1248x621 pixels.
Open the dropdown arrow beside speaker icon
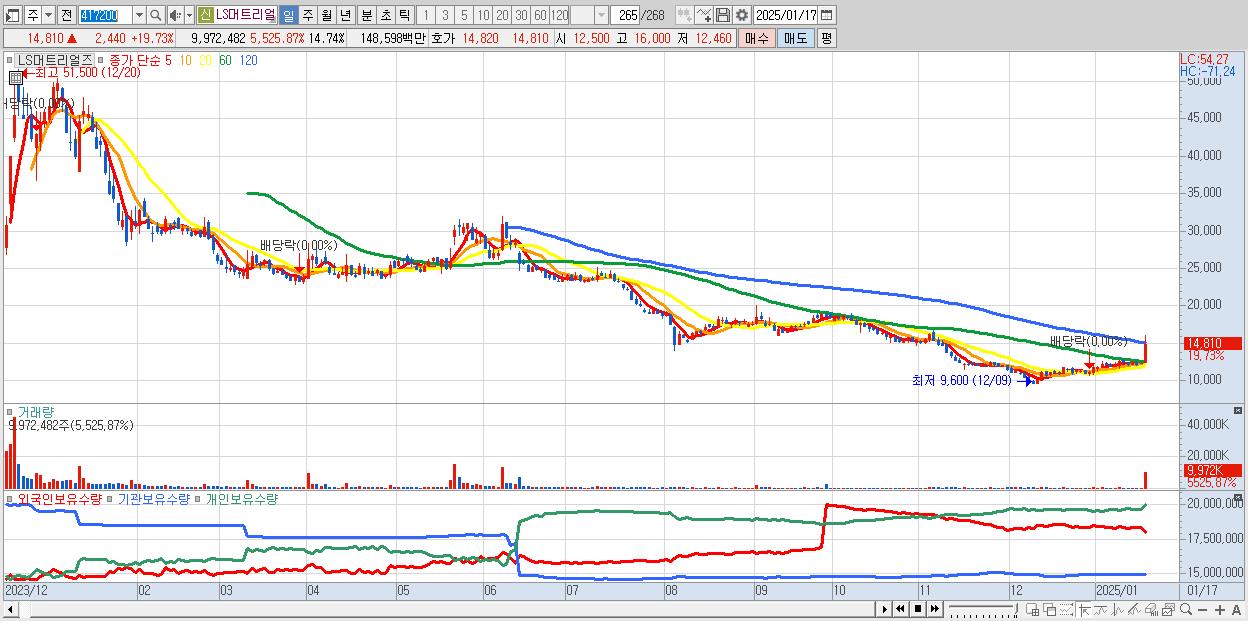tap(189, 15)
